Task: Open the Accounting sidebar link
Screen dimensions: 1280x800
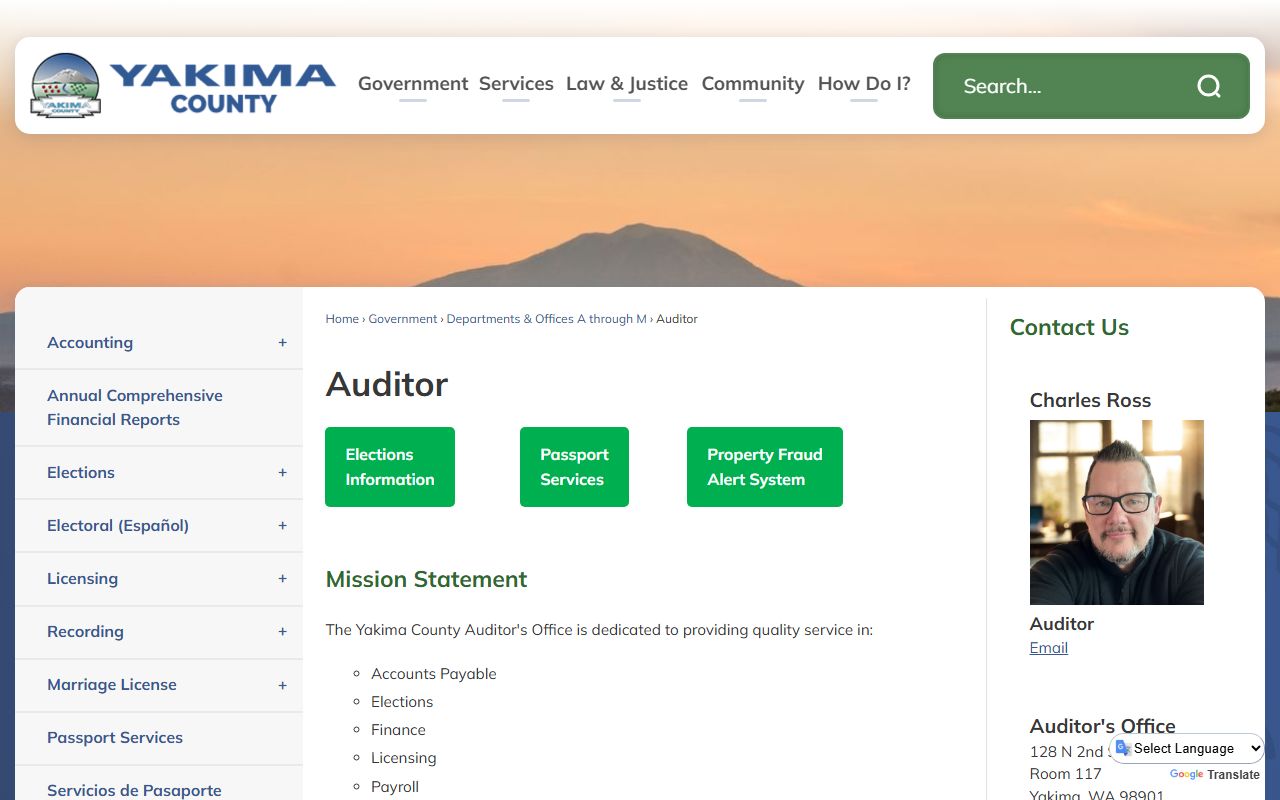Action: 90,343
